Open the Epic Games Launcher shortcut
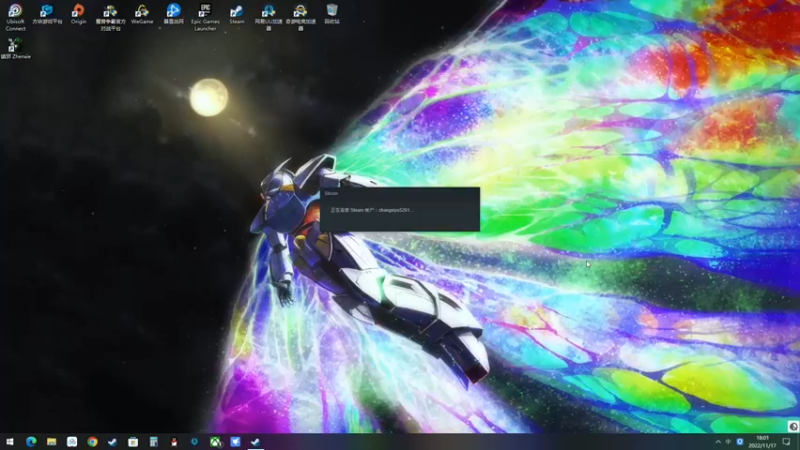The height and width of the screenshot is (450, 800). pyautogui.click(x=205, y=17)
